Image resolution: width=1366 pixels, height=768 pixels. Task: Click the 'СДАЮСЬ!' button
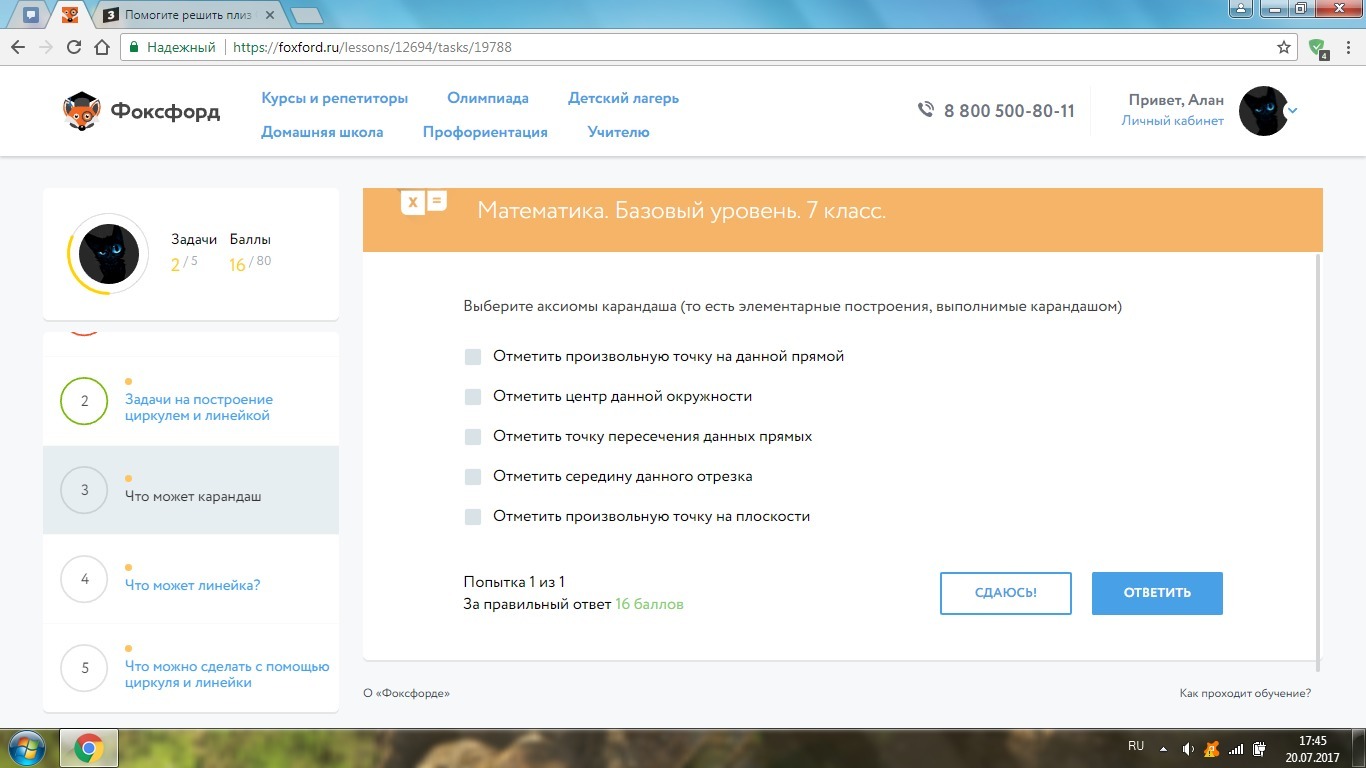pos(1005,593)
